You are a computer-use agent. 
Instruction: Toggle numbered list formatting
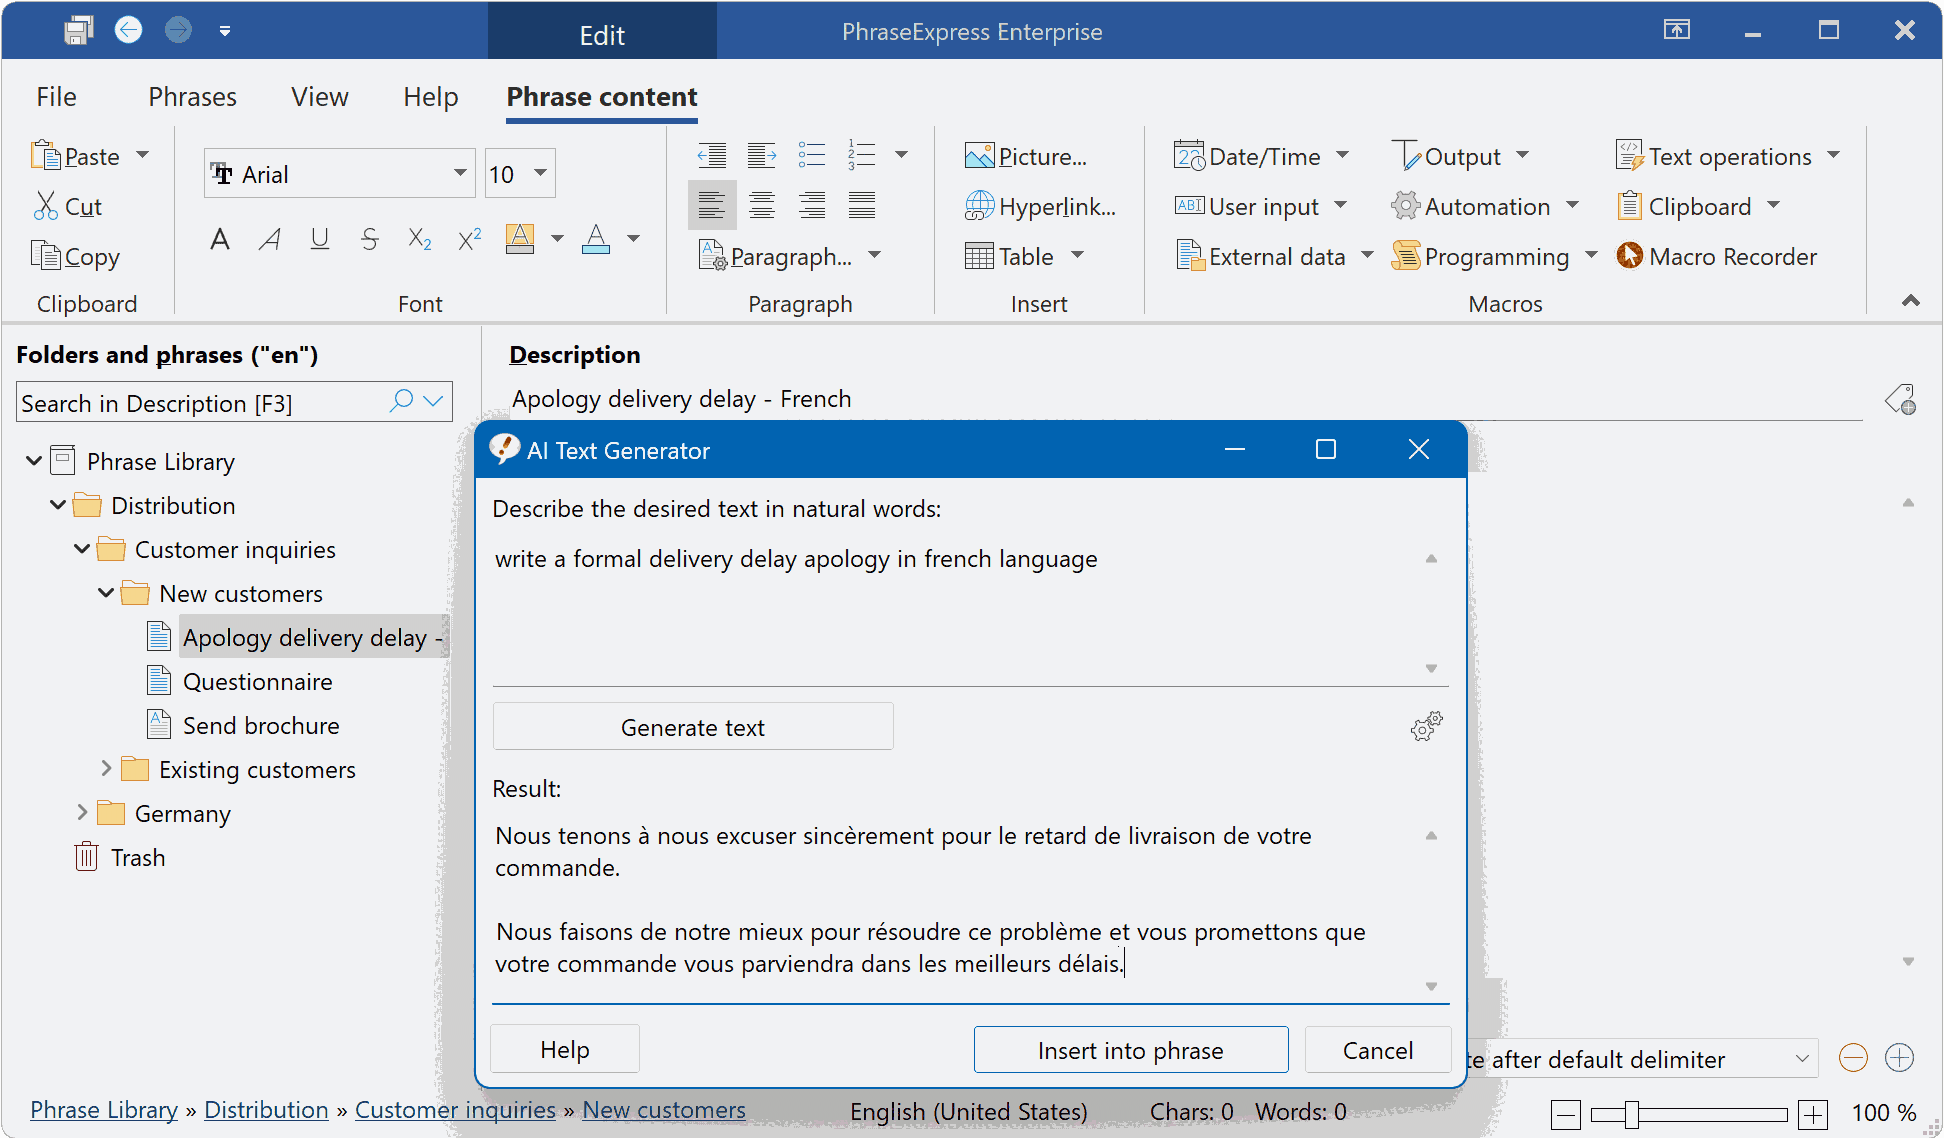point(861,155)
